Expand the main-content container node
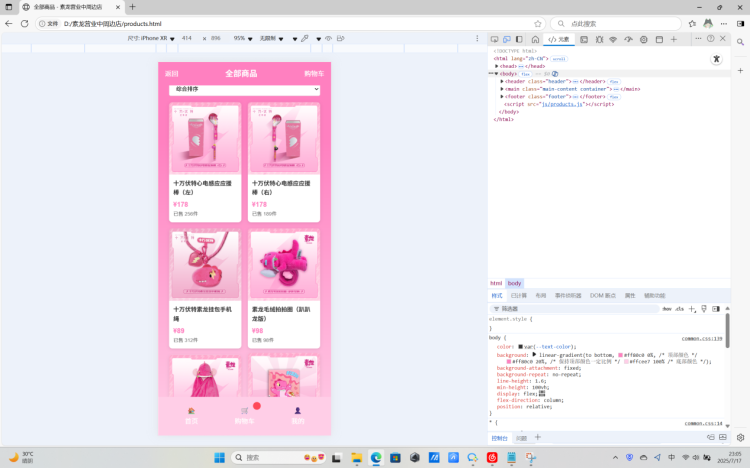 pos(502,89)
